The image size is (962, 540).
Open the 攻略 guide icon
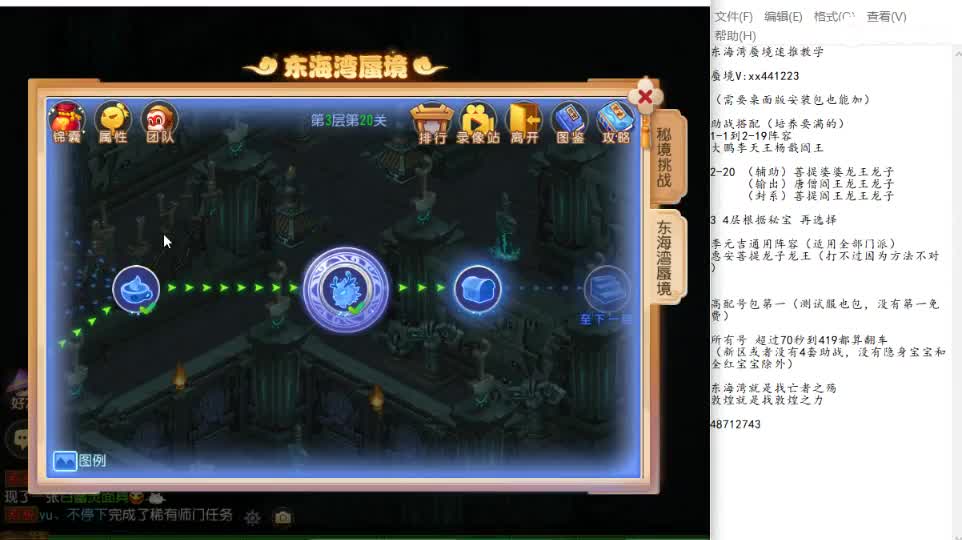(x=615, y=124)
